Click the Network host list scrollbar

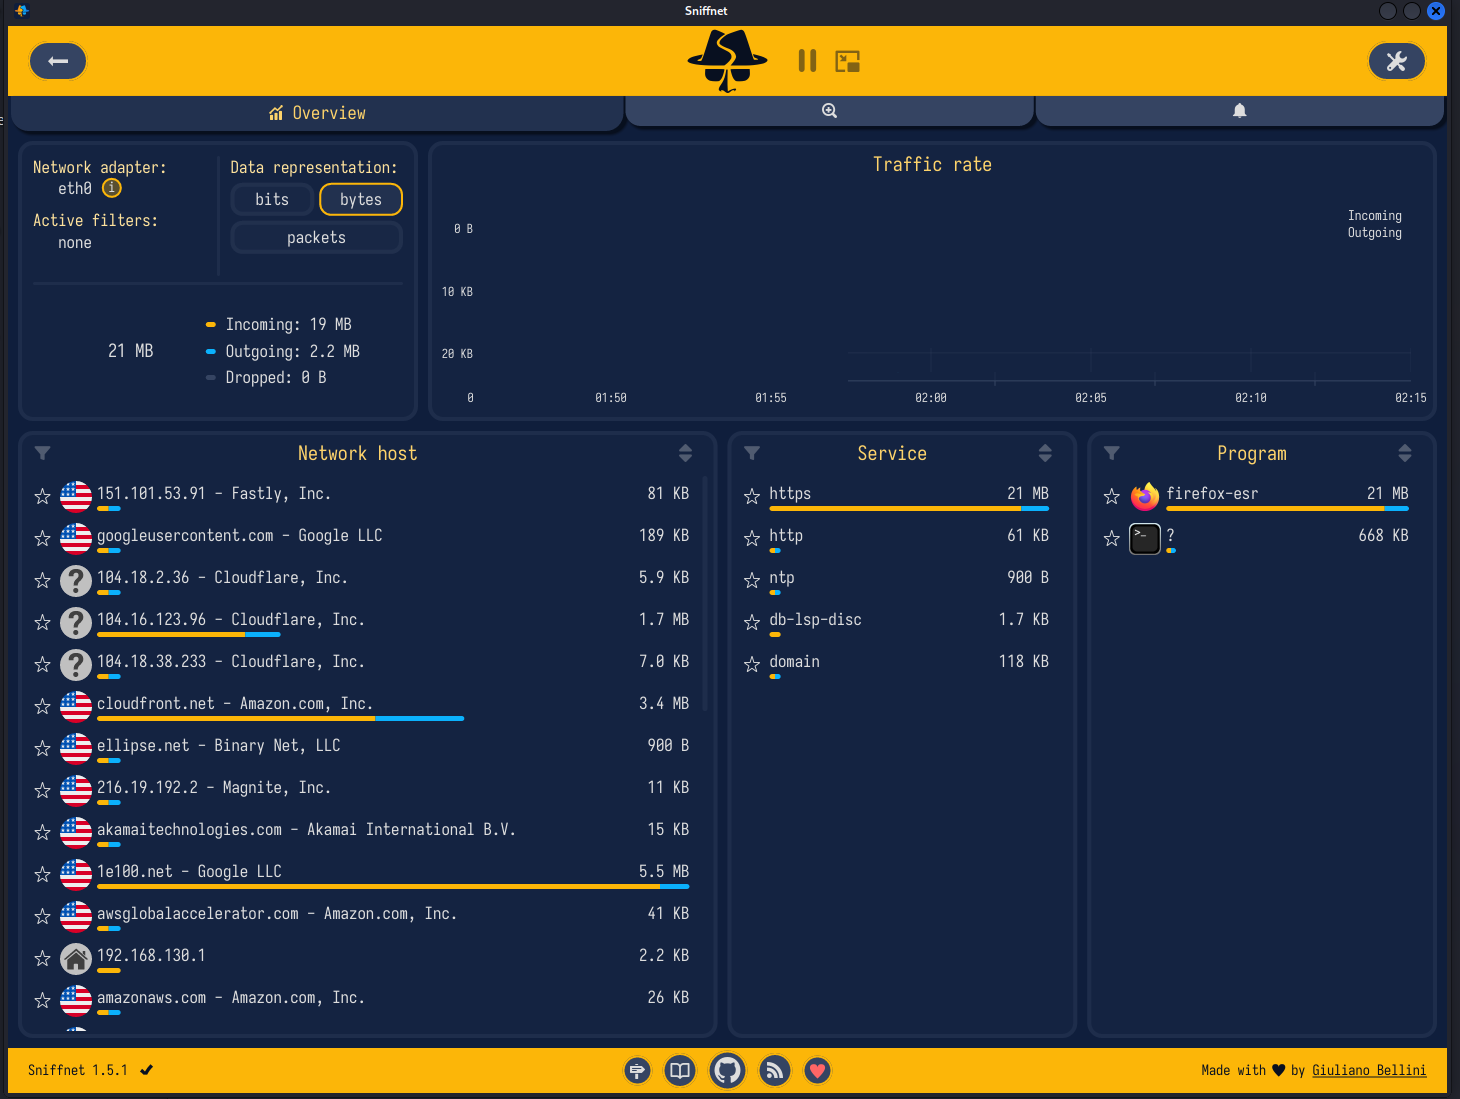pos(705,593)
